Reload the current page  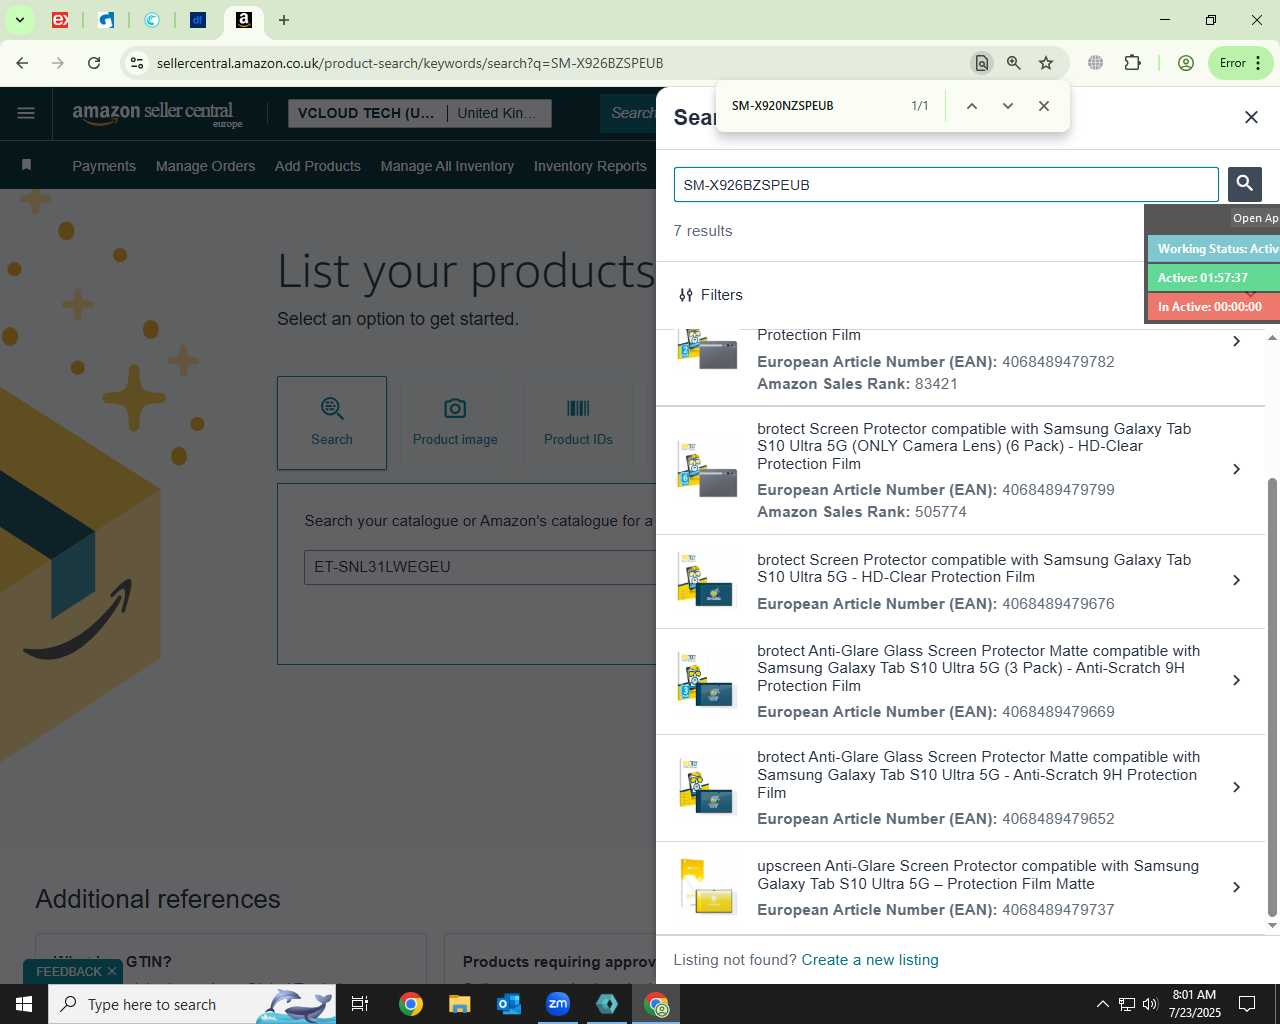coord(94,63)
